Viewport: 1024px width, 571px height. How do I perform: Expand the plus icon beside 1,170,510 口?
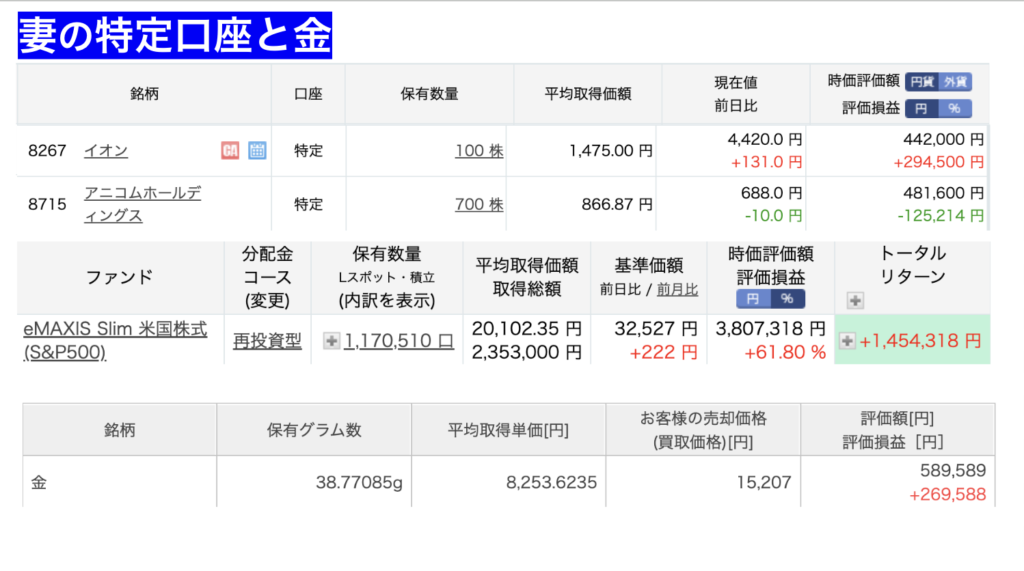(x=331, y=340)
